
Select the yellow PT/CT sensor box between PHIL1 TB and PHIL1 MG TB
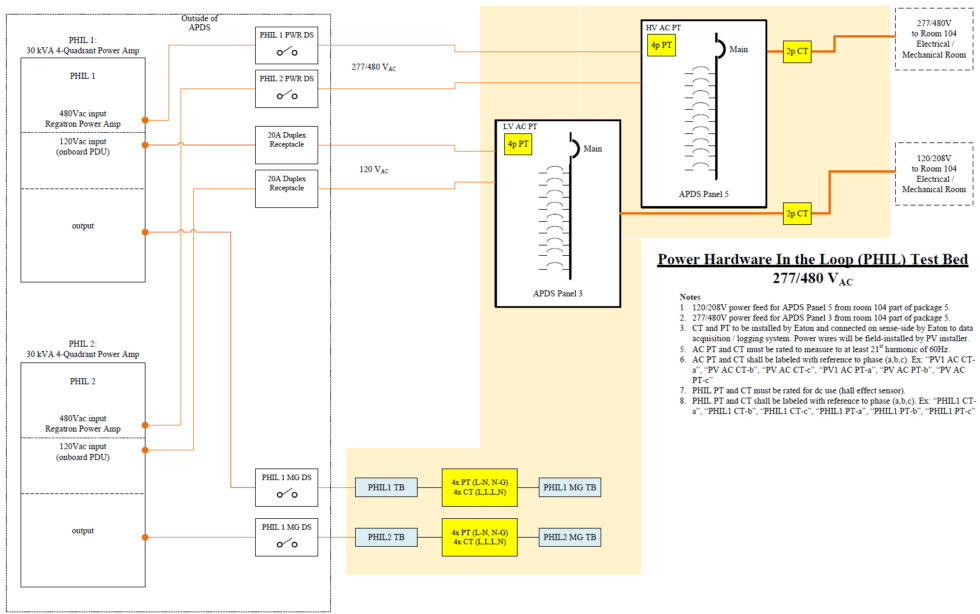[x=479, y=487]
